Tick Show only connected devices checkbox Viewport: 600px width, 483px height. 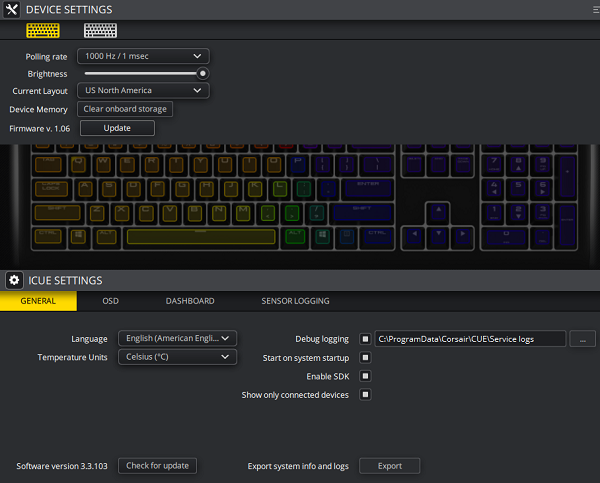coord(365,395)
